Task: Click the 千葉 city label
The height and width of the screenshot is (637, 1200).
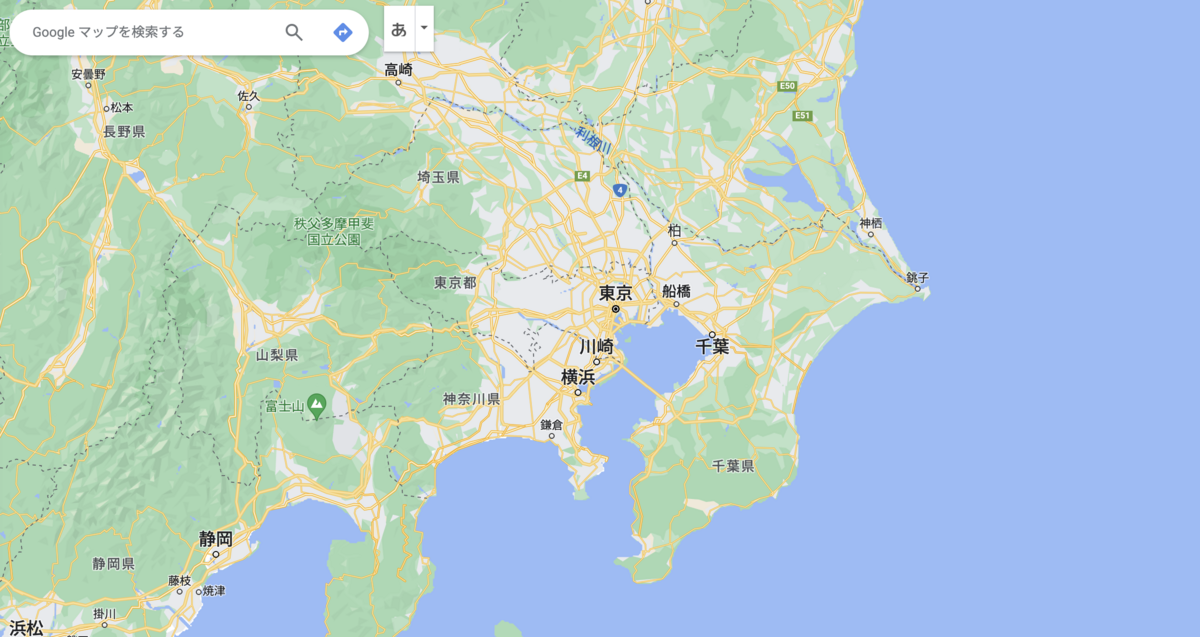Action: pyautogui.click(x=713, y=347)
